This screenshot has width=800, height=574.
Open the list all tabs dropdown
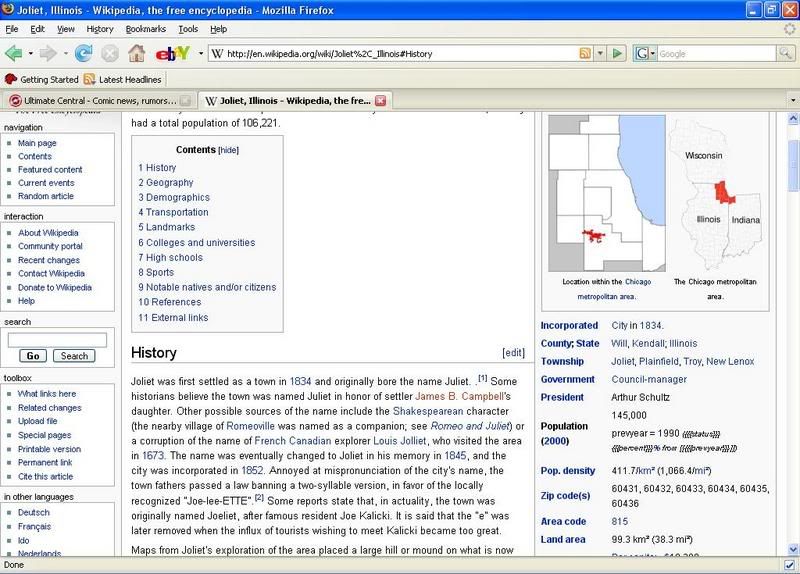(x=793, y=101)
